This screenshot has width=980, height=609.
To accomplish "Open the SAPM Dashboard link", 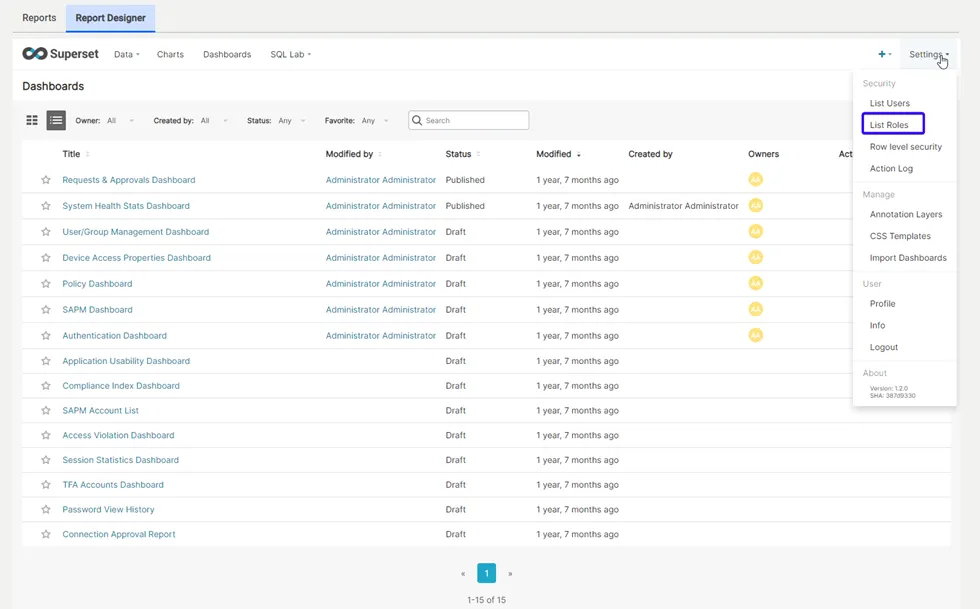I will coord(97,310).
